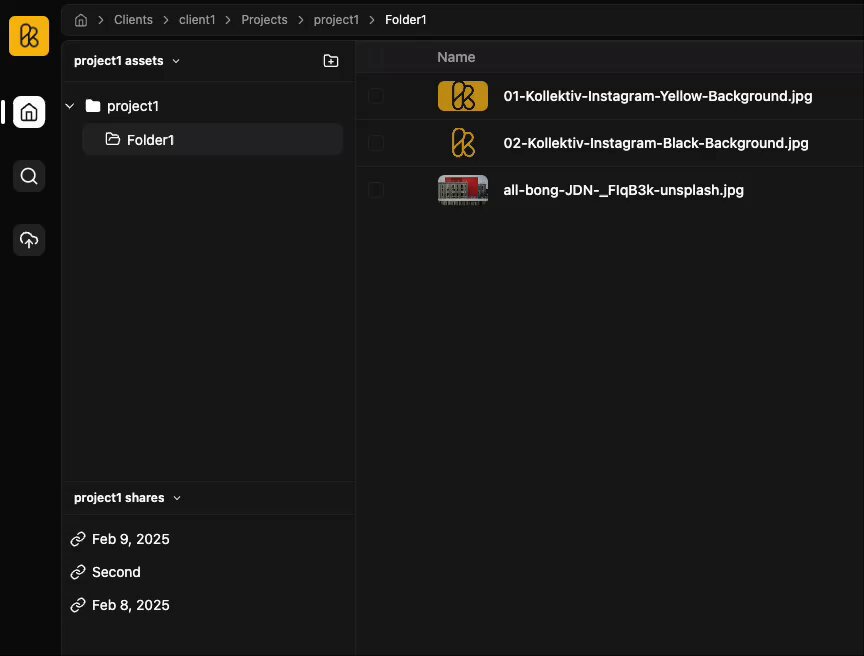Image resolution: width=864 pixels, height=656 pixels.
Task: Click the Kollektiv logo in sidebar
Action: [29, 36]
